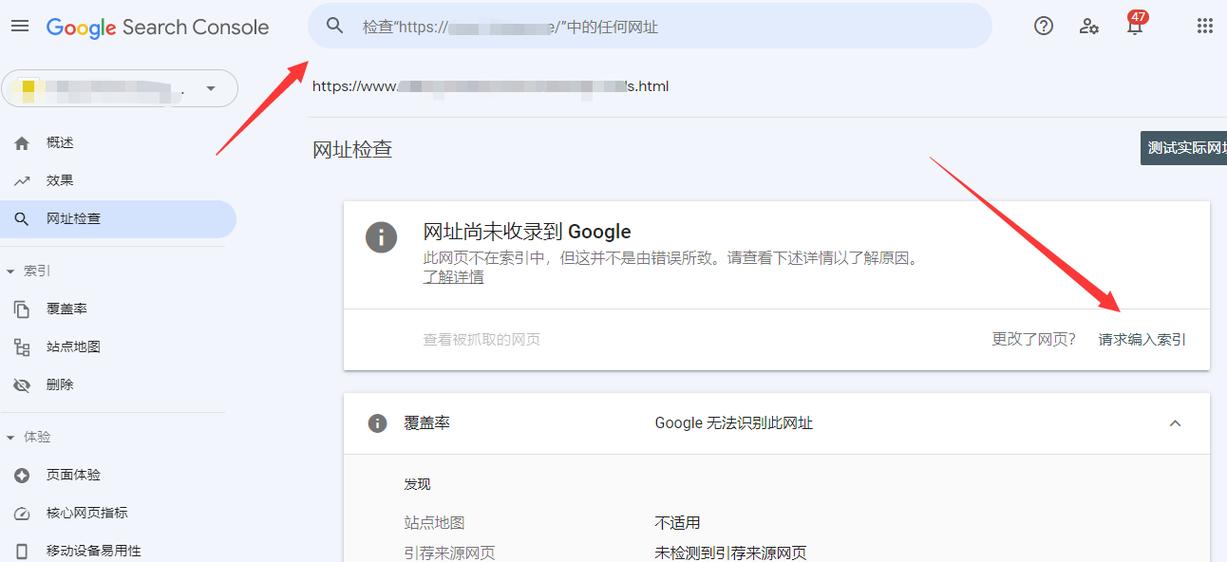1227x562 pixels.
Task: Open user and settings management icon
Action: coord(1089,26)
